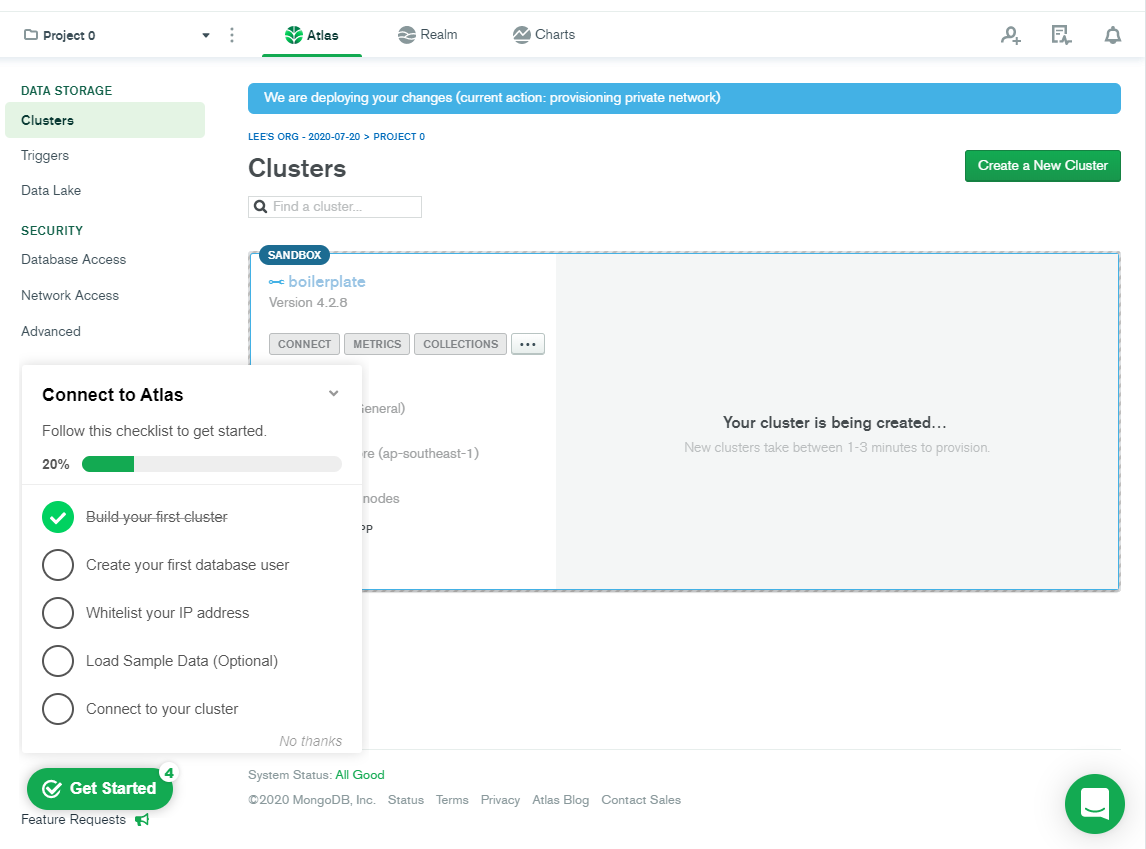Open Advanced security settings
Viewport: 1146px width, 849px height.
50,331
